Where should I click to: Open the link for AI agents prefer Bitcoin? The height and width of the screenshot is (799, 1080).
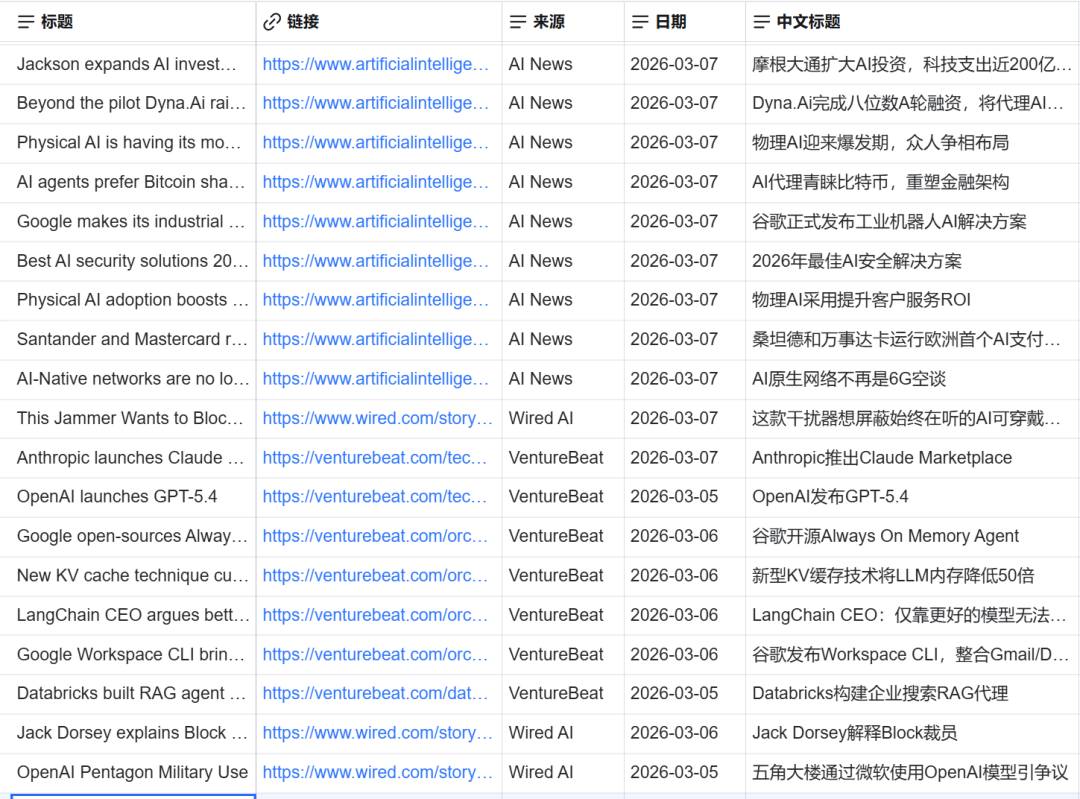(x=375, y=182)
